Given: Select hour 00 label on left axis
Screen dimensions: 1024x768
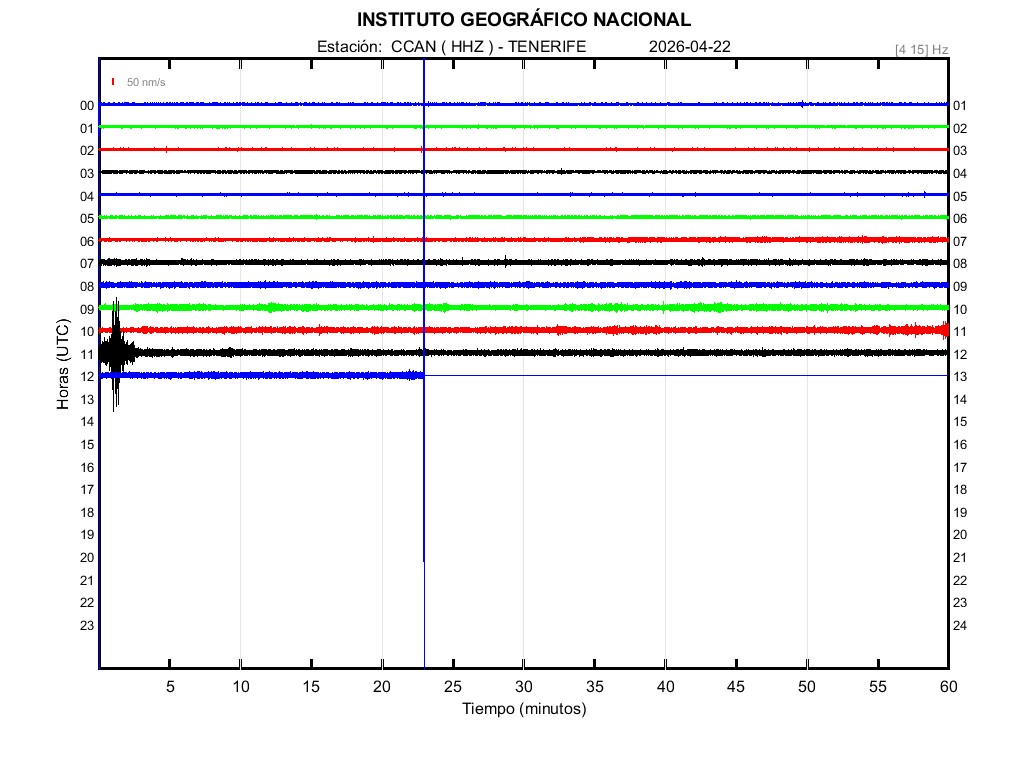Looking at the screenshot, I should pyautogui.click(x=87, y=105).
